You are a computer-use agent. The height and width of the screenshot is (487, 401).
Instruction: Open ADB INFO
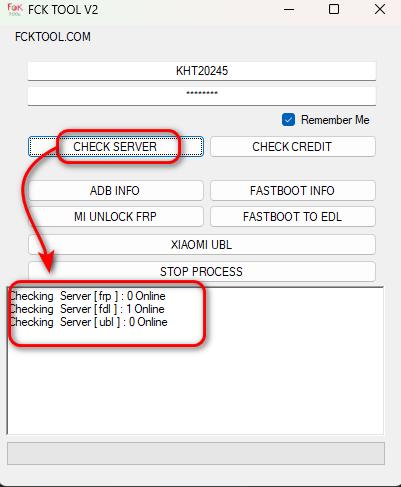(116, 191)
